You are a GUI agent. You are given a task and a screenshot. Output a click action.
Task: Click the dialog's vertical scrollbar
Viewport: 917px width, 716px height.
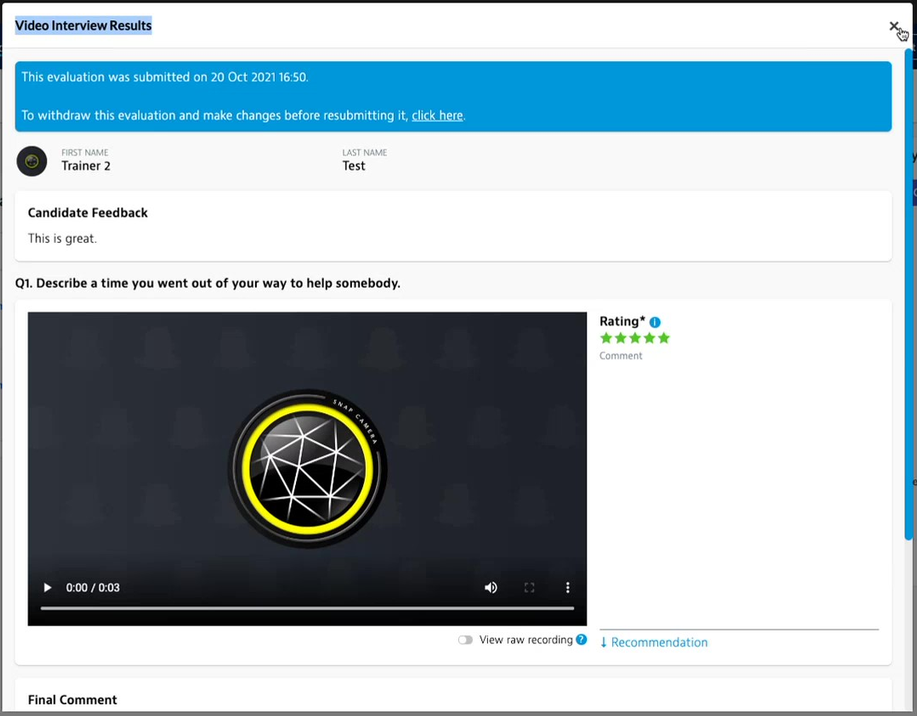pos(908,295)
